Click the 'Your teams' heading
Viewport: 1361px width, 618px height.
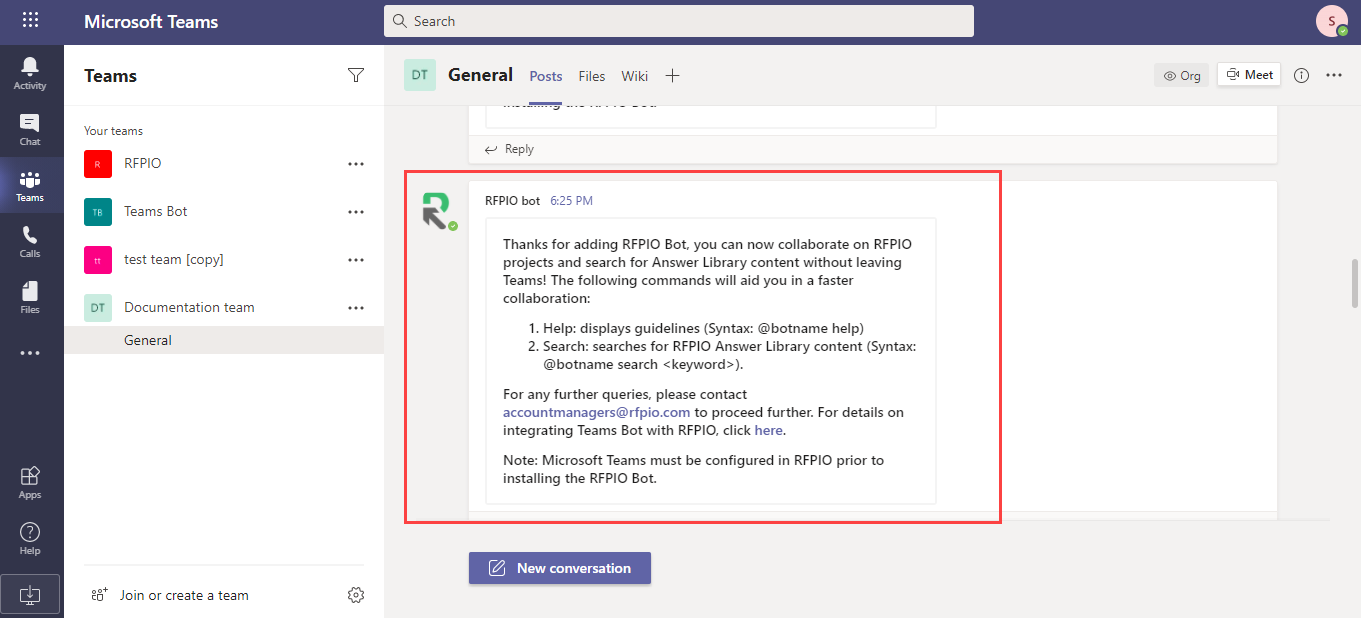tap(113, 131)
